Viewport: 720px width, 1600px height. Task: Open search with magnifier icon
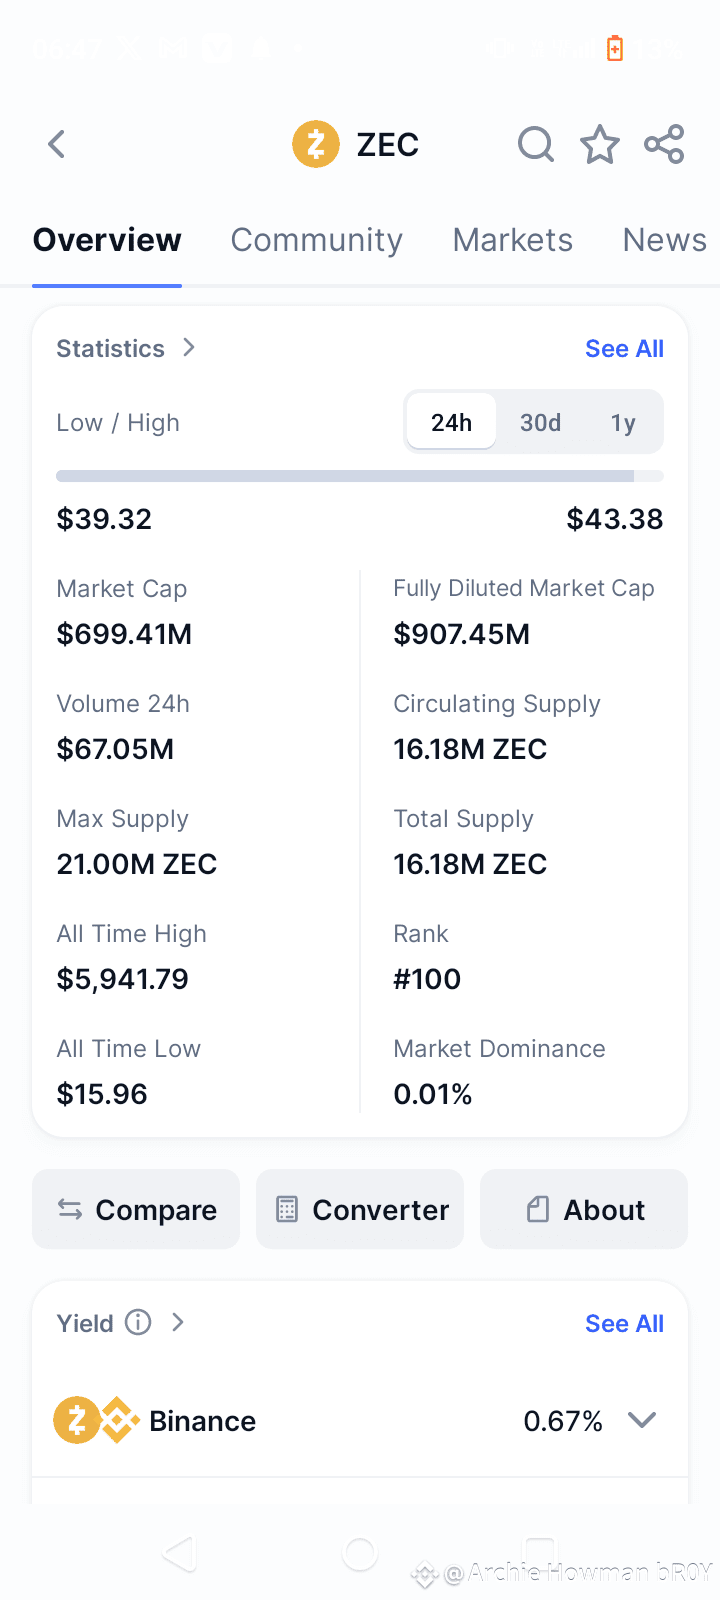[536, 145]
